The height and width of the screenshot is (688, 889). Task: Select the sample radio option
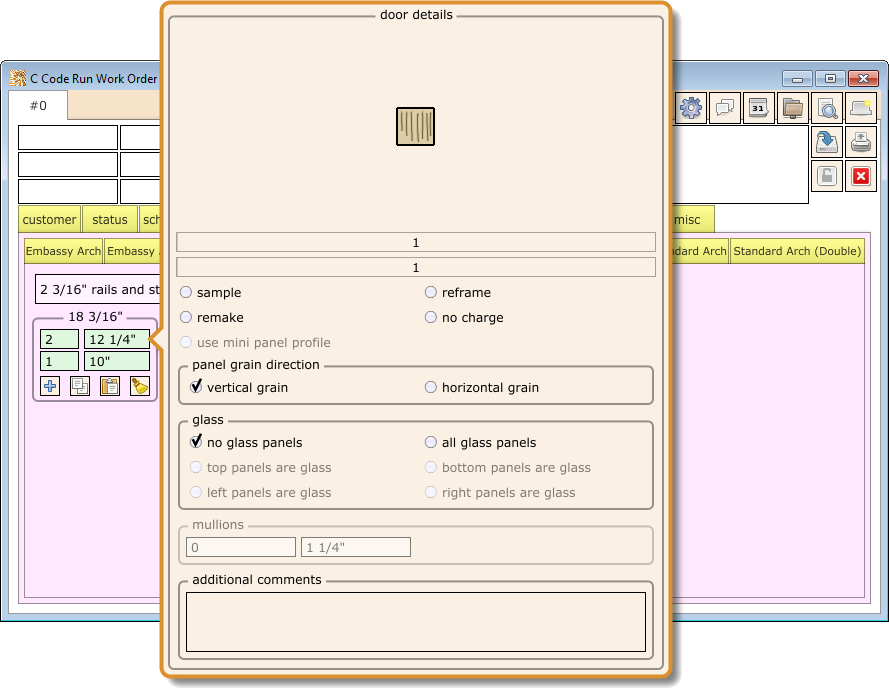186,293
